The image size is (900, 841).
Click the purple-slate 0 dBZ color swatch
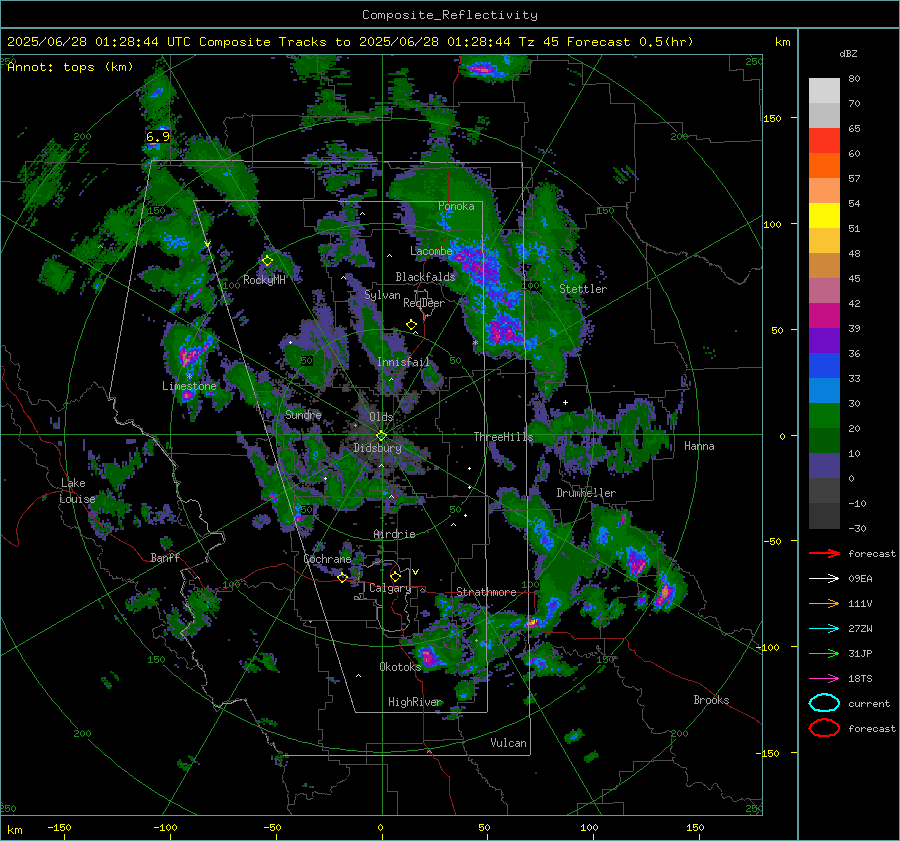click(824, 465)
